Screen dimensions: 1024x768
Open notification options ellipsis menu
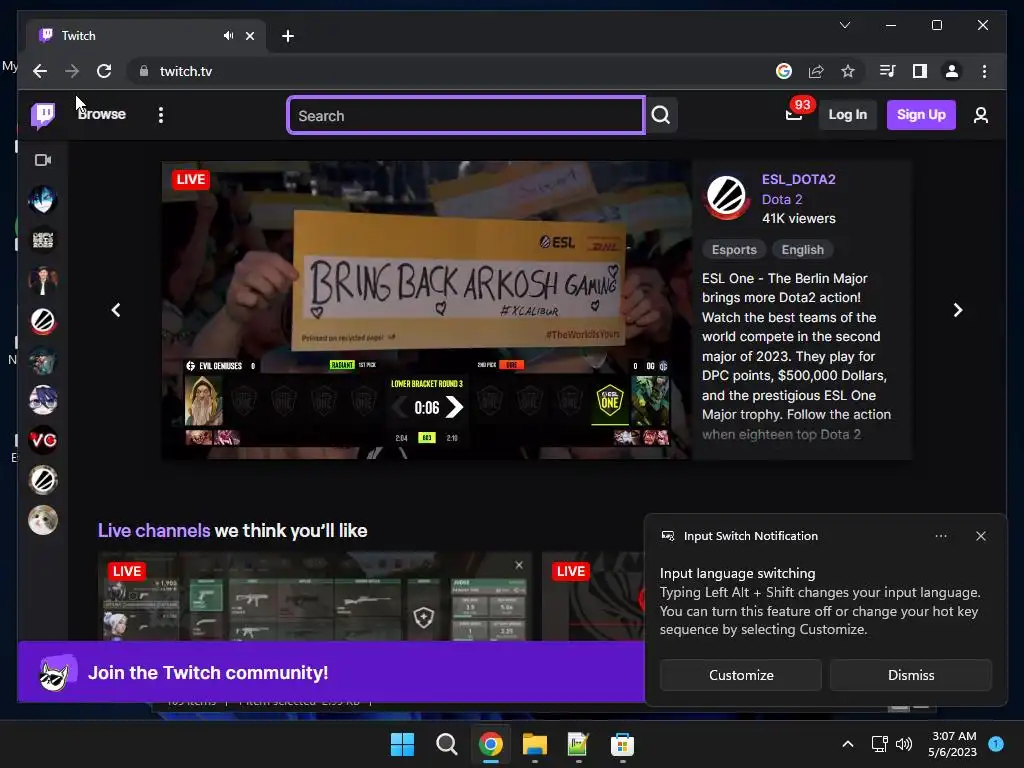pos(940,536)
